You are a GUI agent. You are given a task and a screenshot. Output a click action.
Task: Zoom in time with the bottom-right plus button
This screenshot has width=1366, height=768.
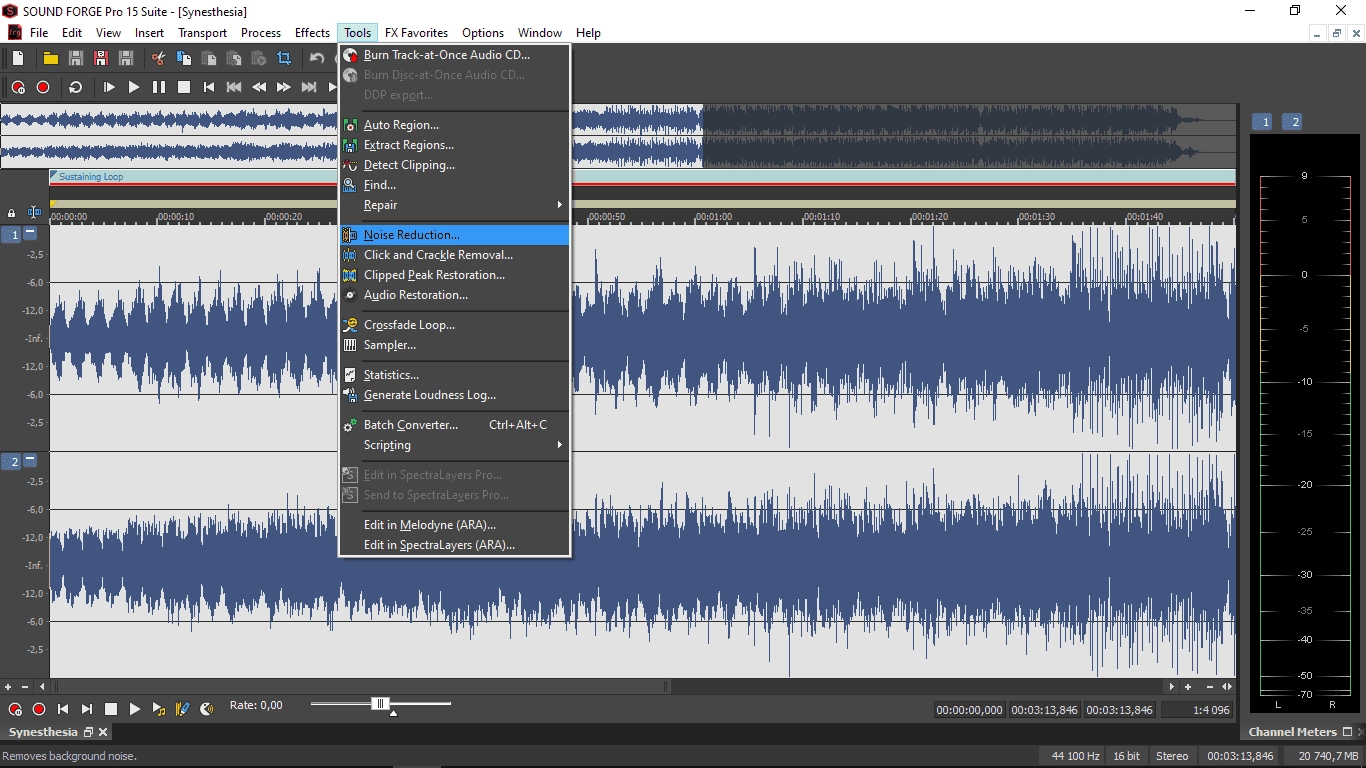1188,687
